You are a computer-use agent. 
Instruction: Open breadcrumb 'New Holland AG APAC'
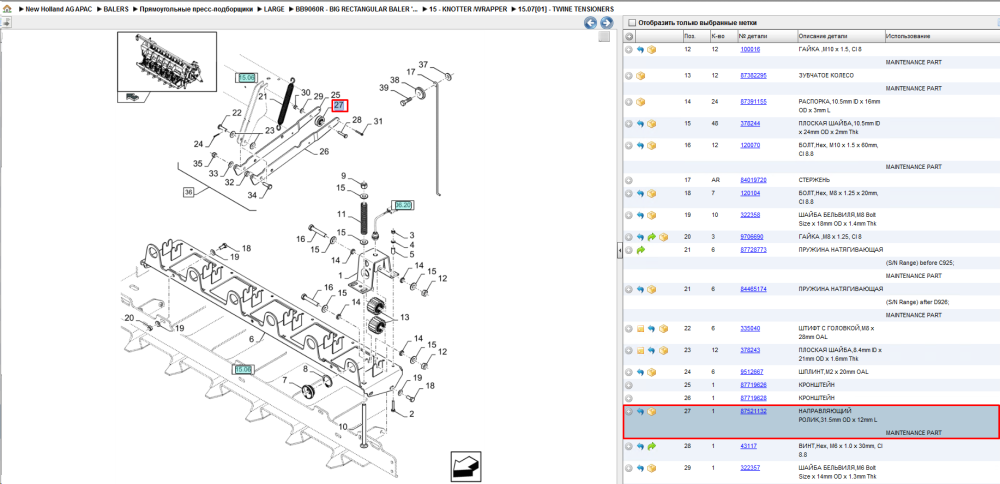[61, 10]
